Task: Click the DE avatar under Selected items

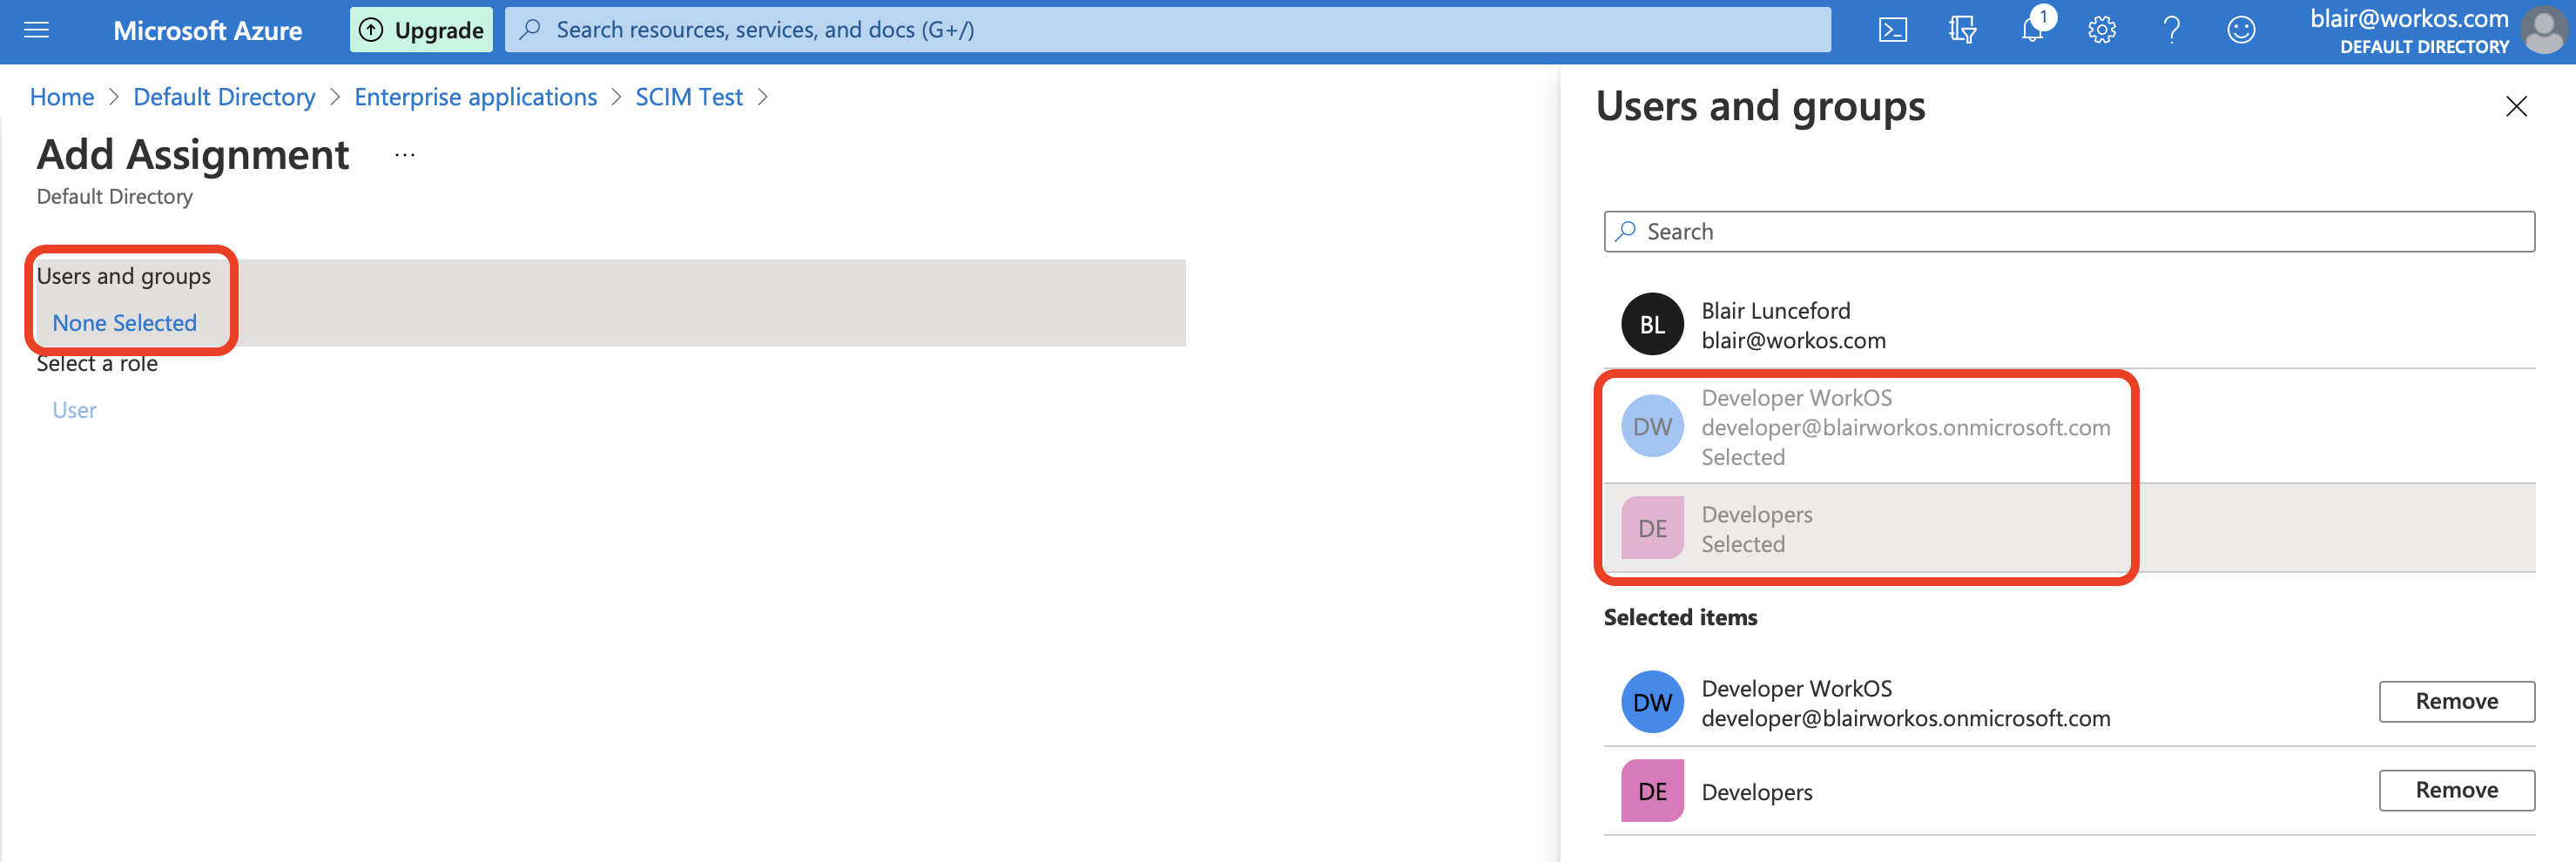Action: (x=1652, y=791)
